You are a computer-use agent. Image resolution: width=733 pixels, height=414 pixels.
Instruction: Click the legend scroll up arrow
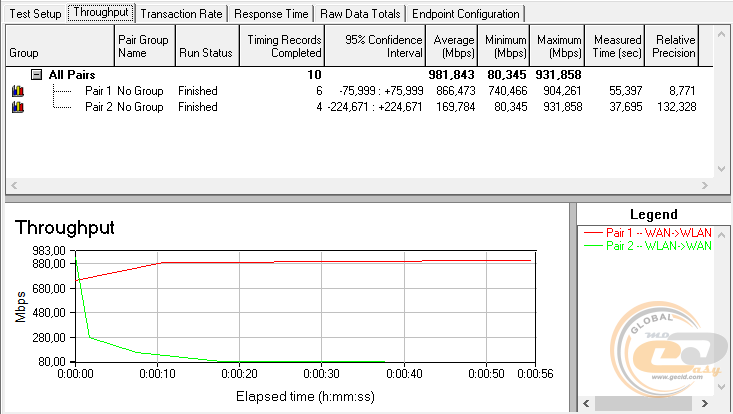(x=722, y=235)
